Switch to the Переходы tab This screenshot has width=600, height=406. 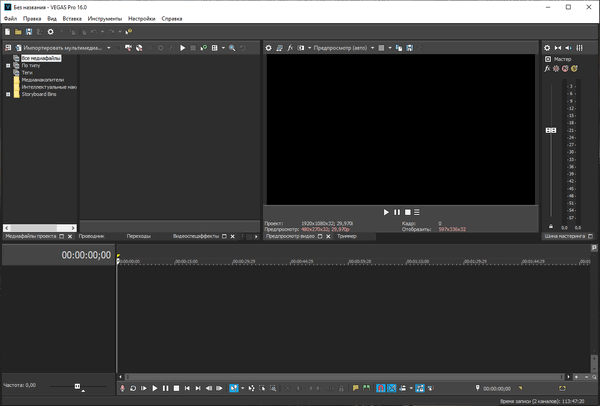coord(138,237)
